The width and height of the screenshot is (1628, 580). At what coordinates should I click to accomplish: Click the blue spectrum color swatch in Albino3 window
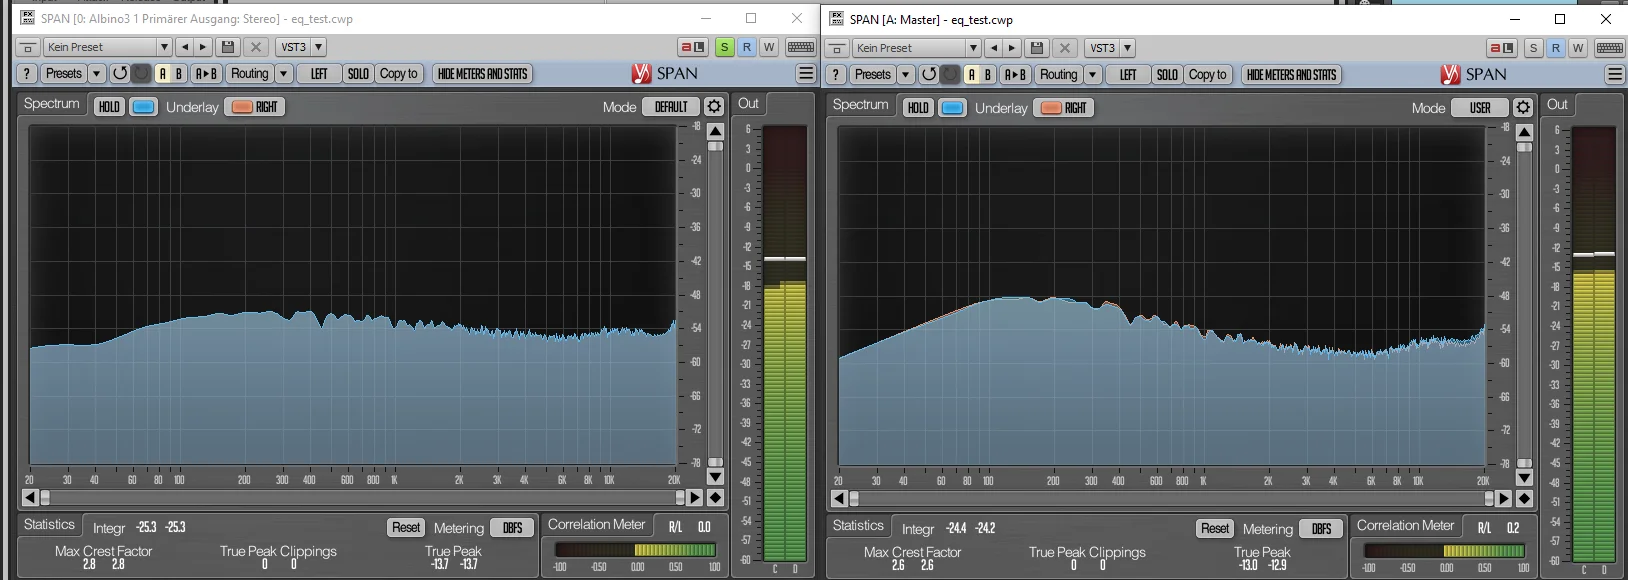coord(144,107)
